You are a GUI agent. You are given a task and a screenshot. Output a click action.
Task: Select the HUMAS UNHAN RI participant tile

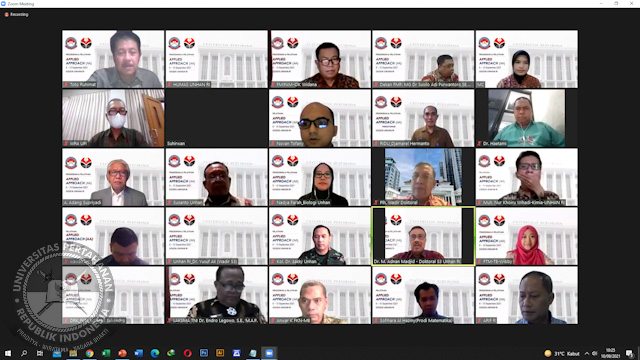pos(216,59)
